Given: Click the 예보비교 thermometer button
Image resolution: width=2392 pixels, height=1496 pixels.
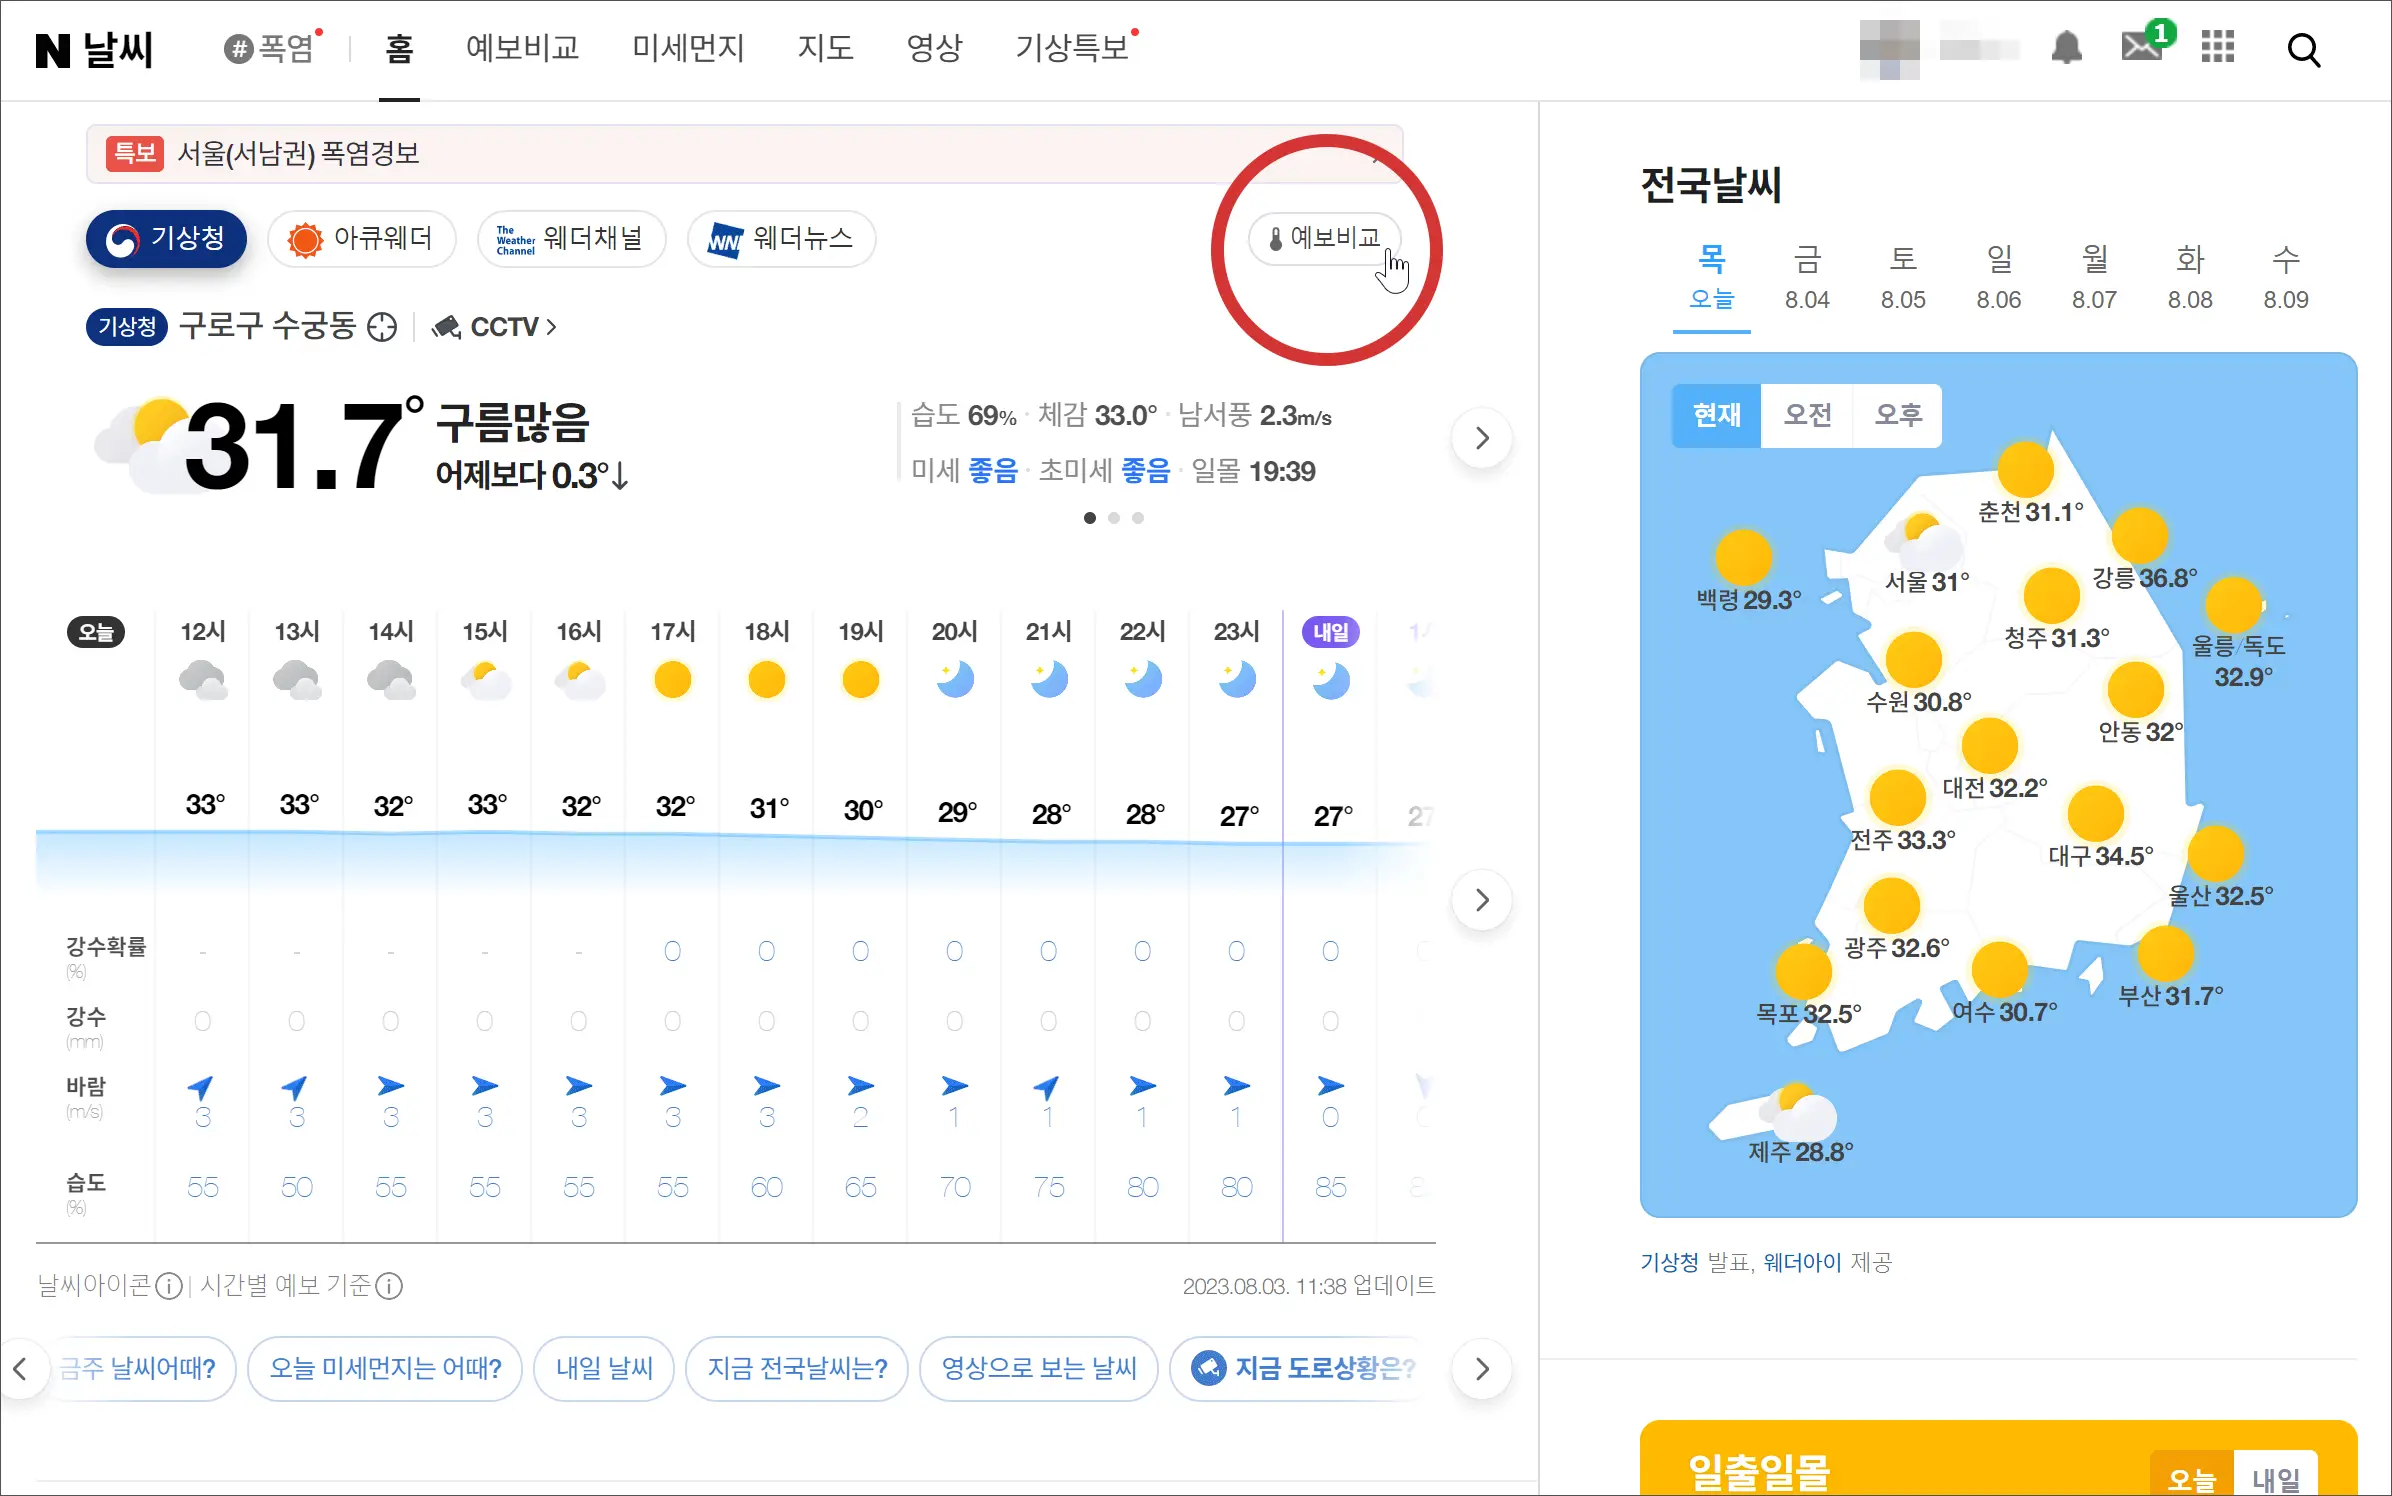Looking at the screenshot, I should coord(1324,239).
